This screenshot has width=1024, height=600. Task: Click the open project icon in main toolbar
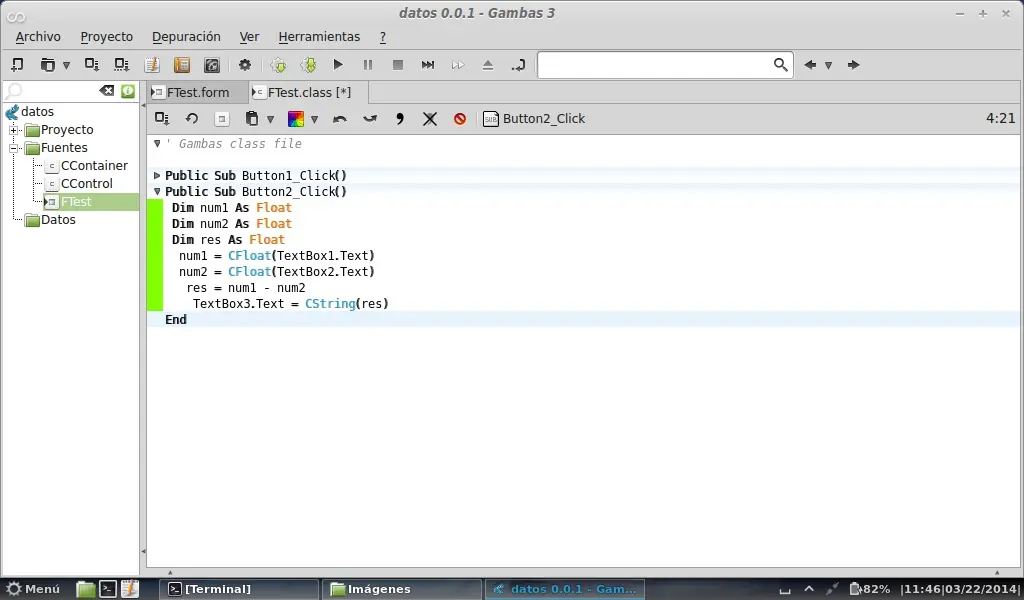[48, 65]
